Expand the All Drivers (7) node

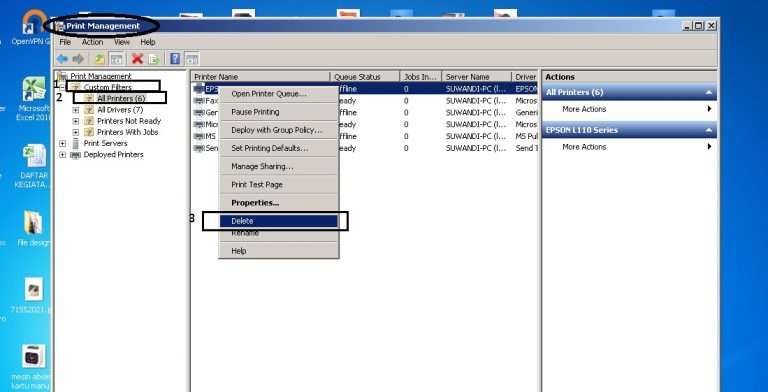tap(75, 110)
